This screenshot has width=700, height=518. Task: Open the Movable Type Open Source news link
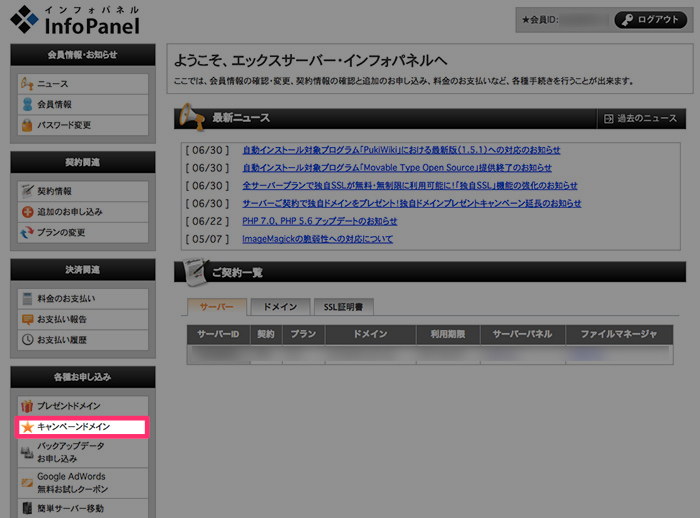(397, 168)
